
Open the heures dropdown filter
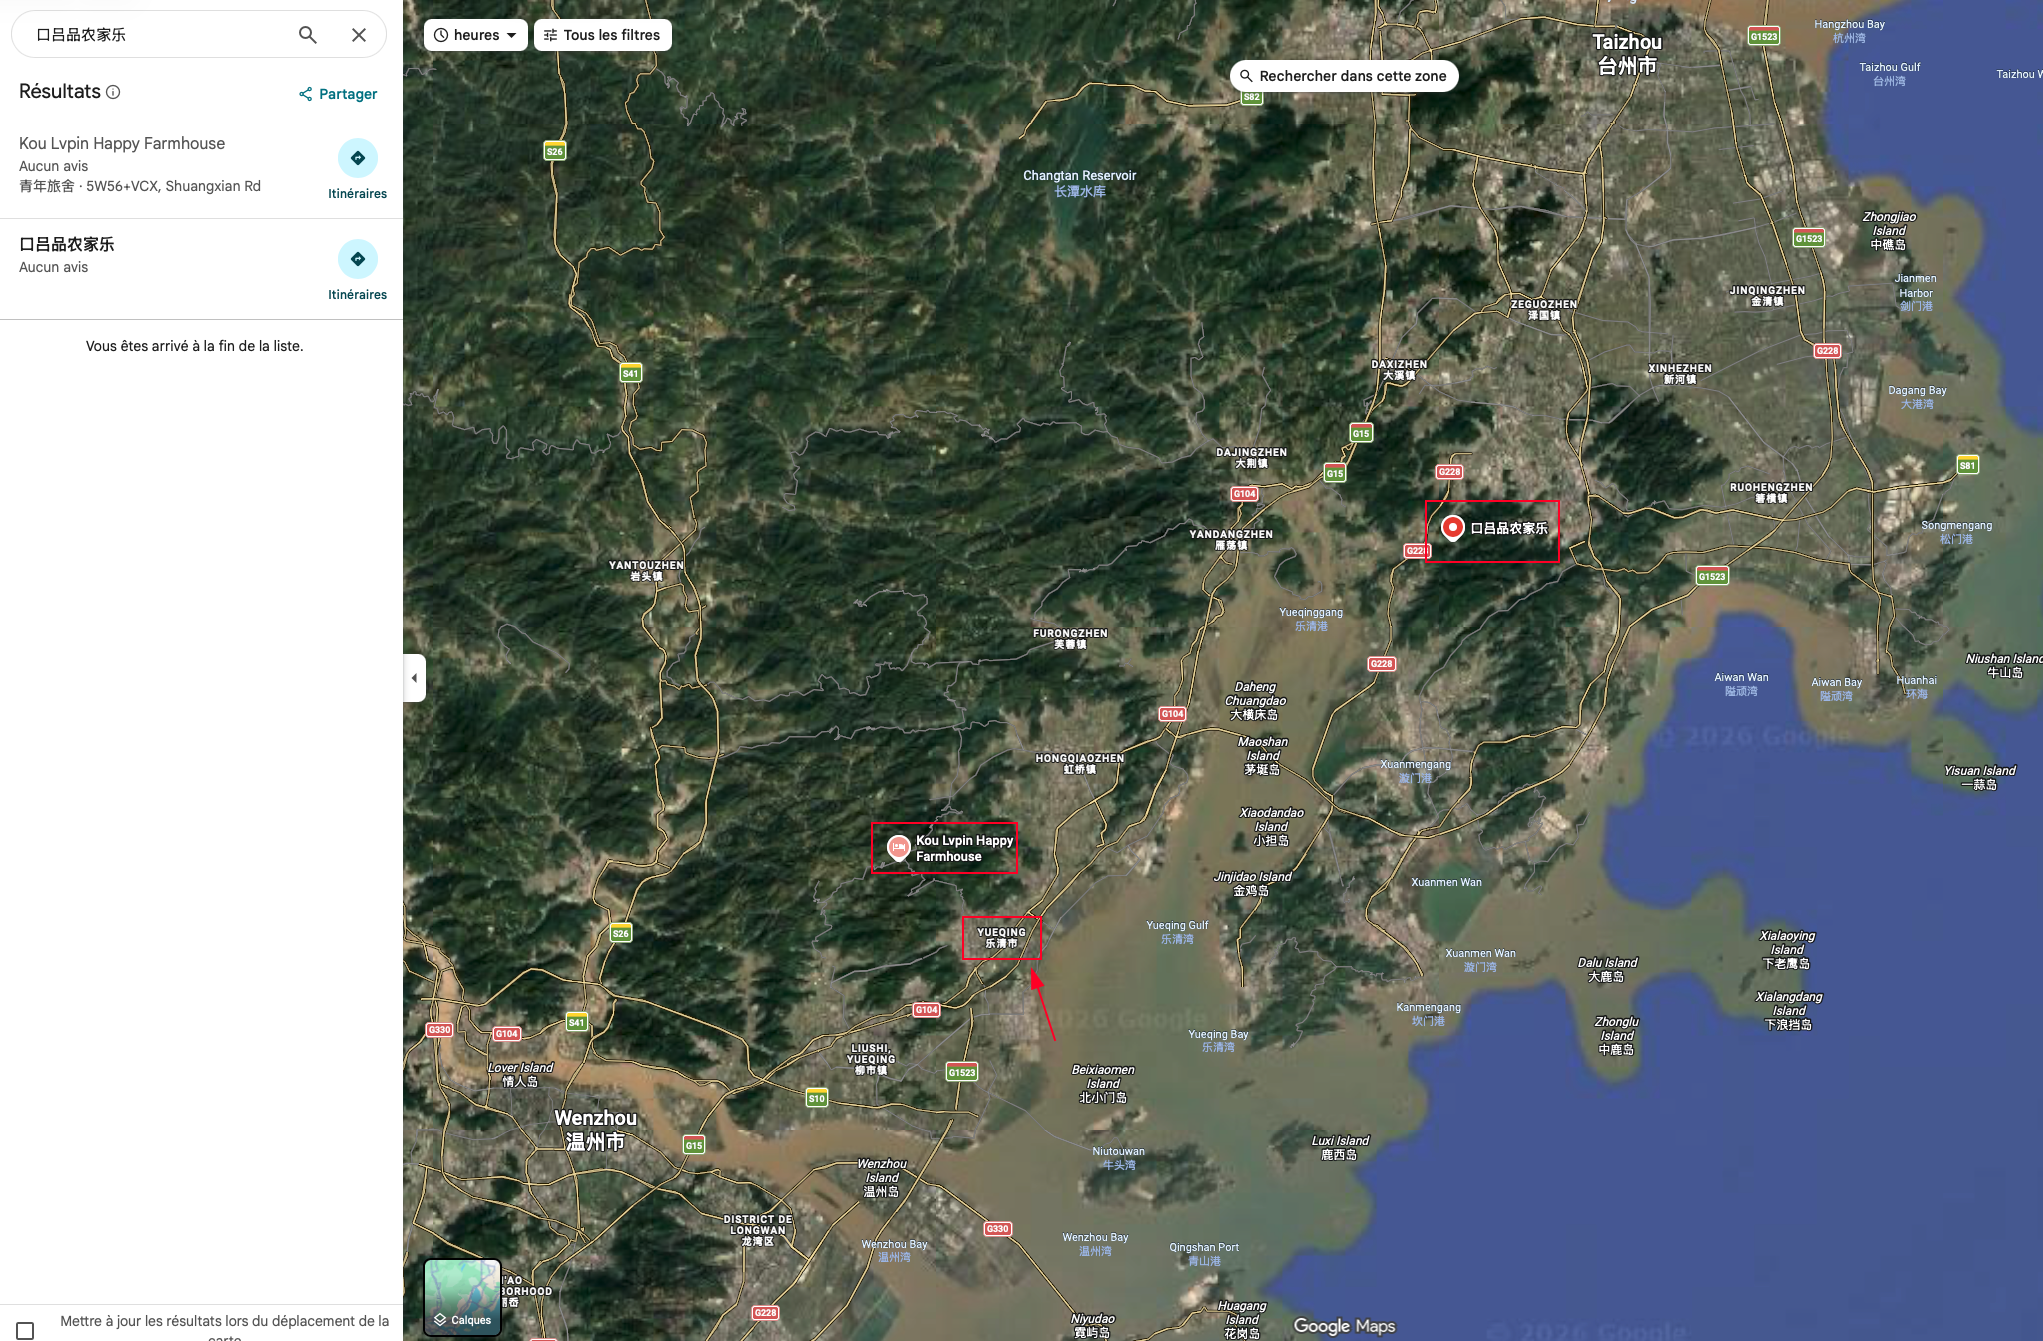click(476, 35)
